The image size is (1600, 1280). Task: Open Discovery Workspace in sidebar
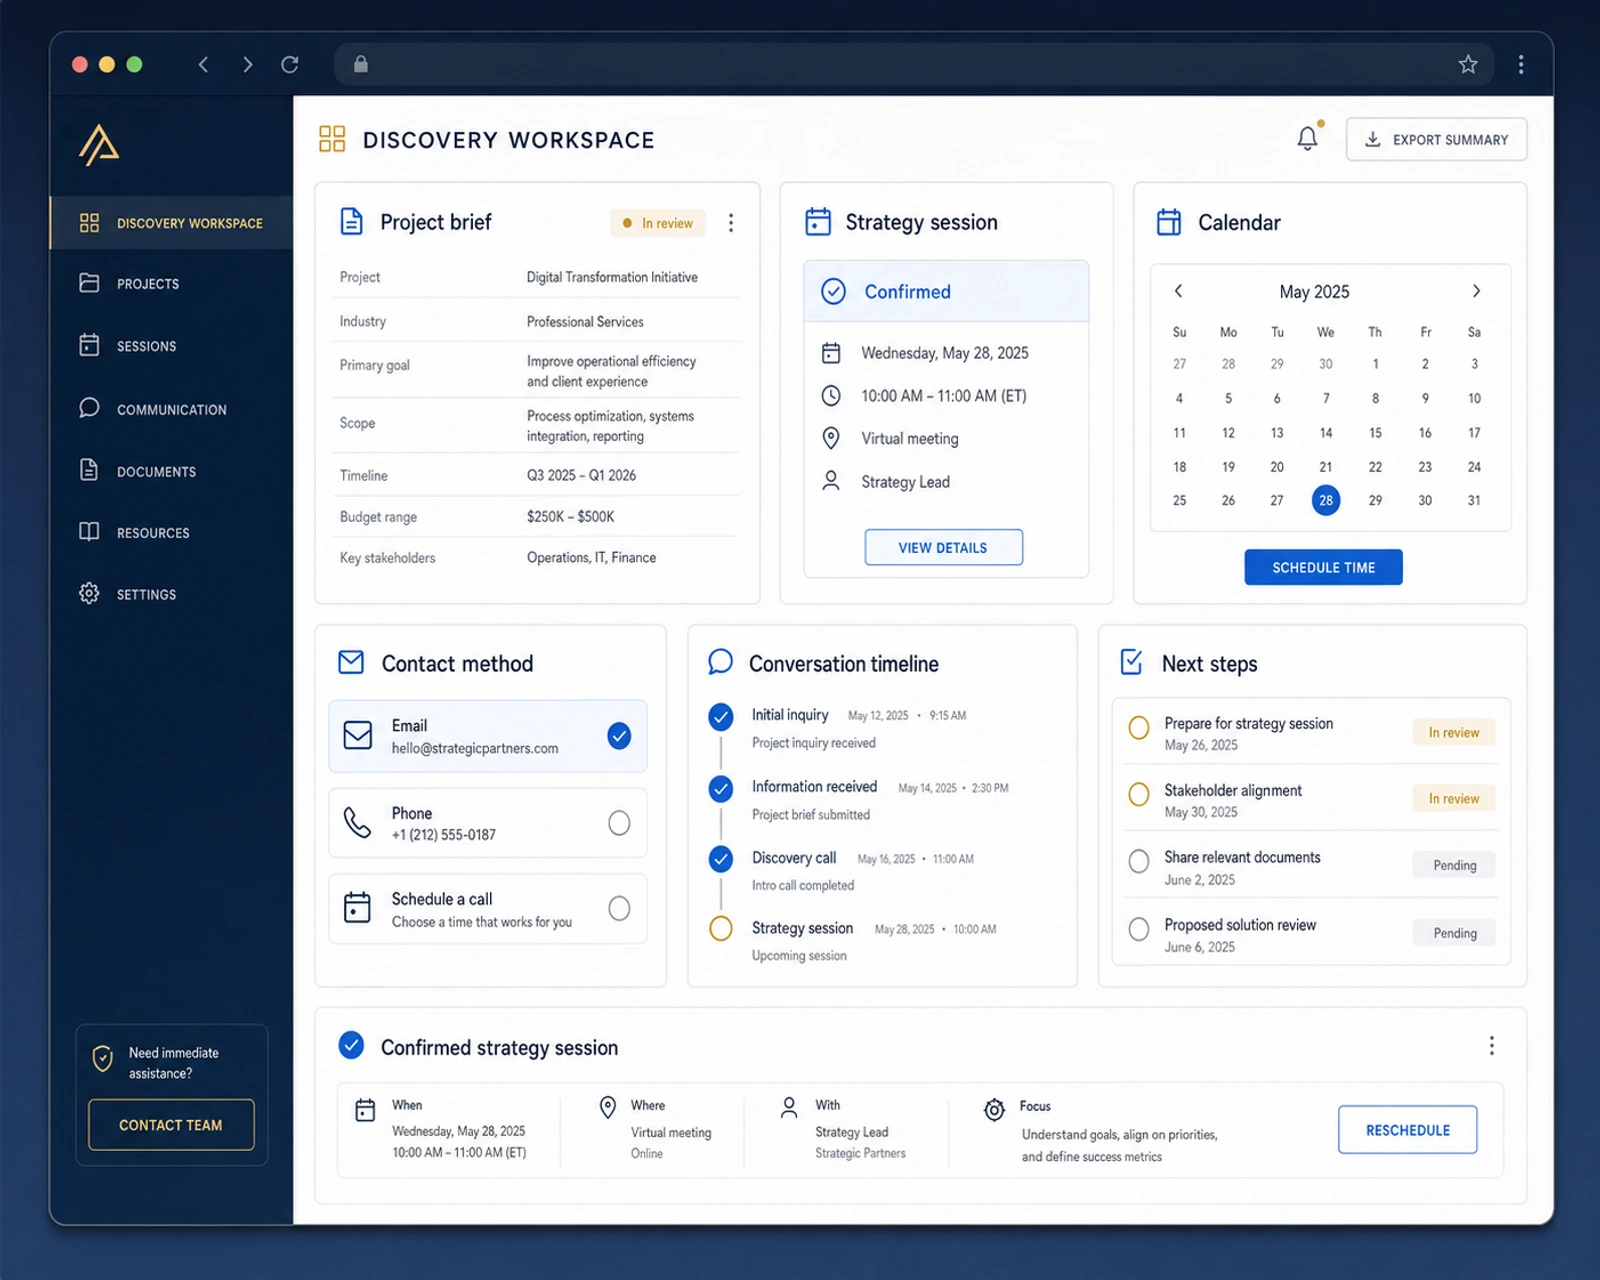172,223
